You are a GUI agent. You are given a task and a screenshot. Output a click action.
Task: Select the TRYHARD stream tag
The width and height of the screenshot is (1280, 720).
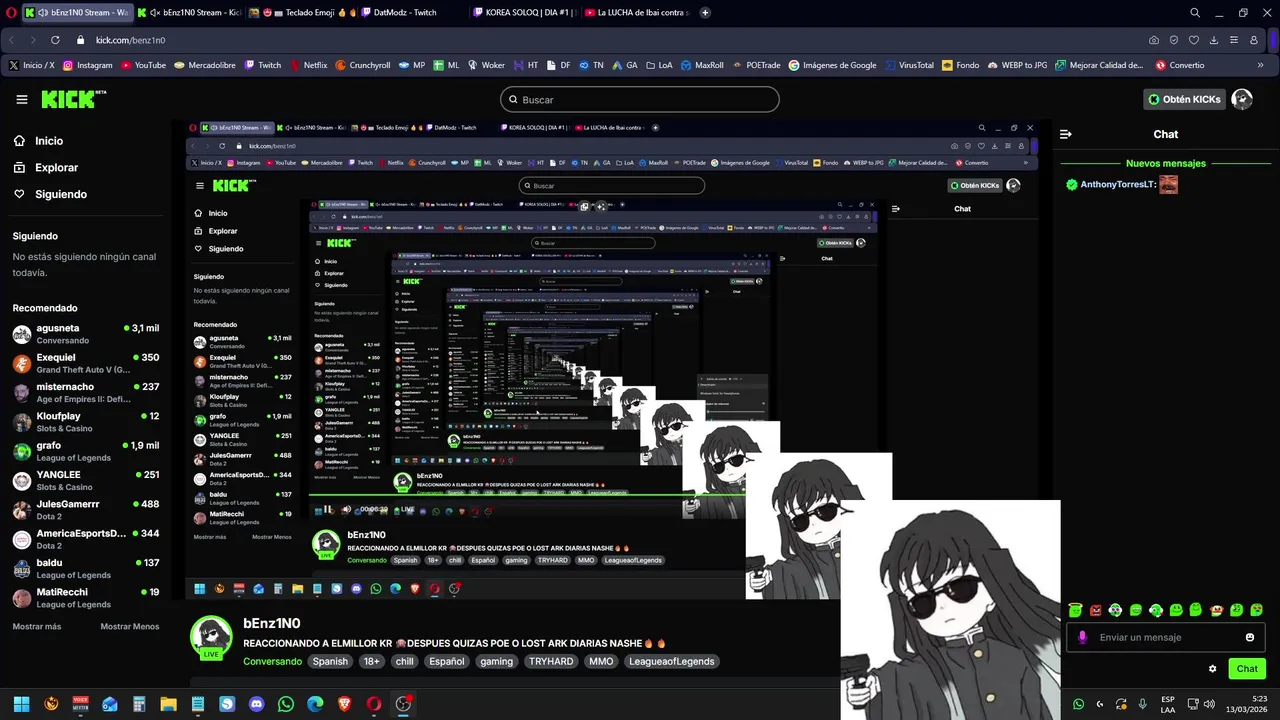coord(551,661)
